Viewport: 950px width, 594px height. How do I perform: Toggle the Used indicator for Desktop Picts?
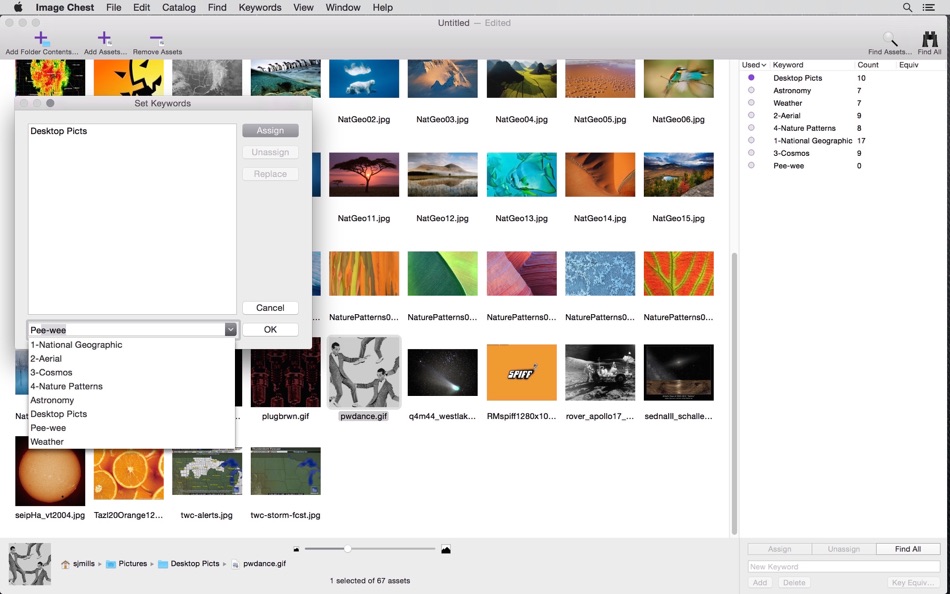(751, 77)
